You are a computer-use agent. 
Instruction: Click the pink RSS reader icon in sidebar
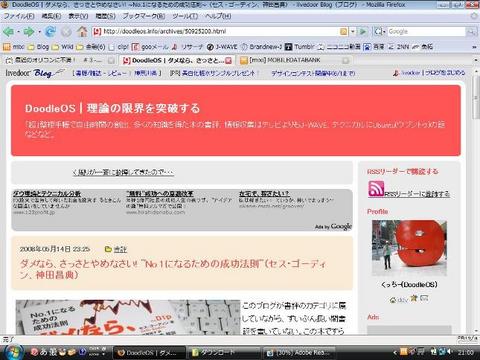click(x=376, y=188)
